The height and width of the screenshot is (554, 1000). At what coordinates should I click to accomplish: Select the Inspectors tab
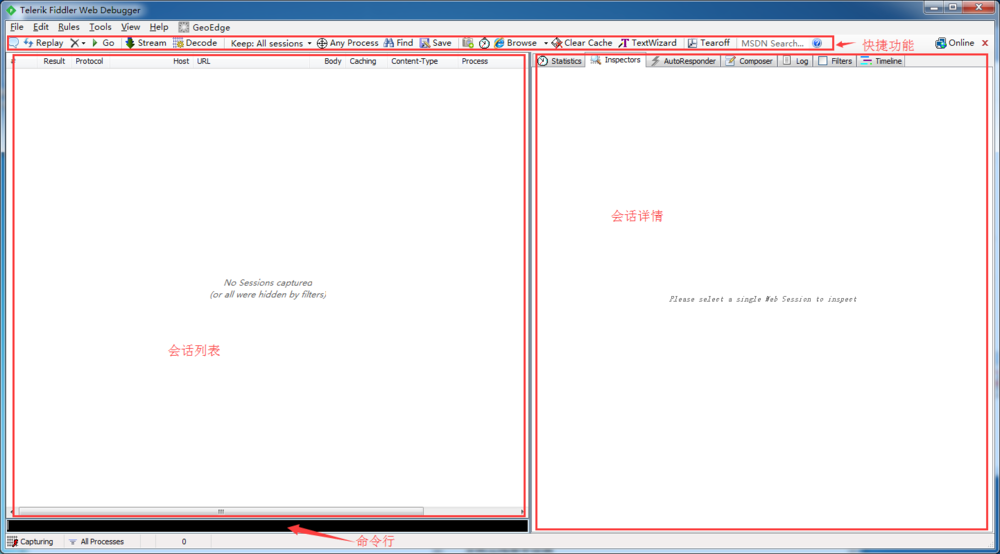(x=616, y=60)
